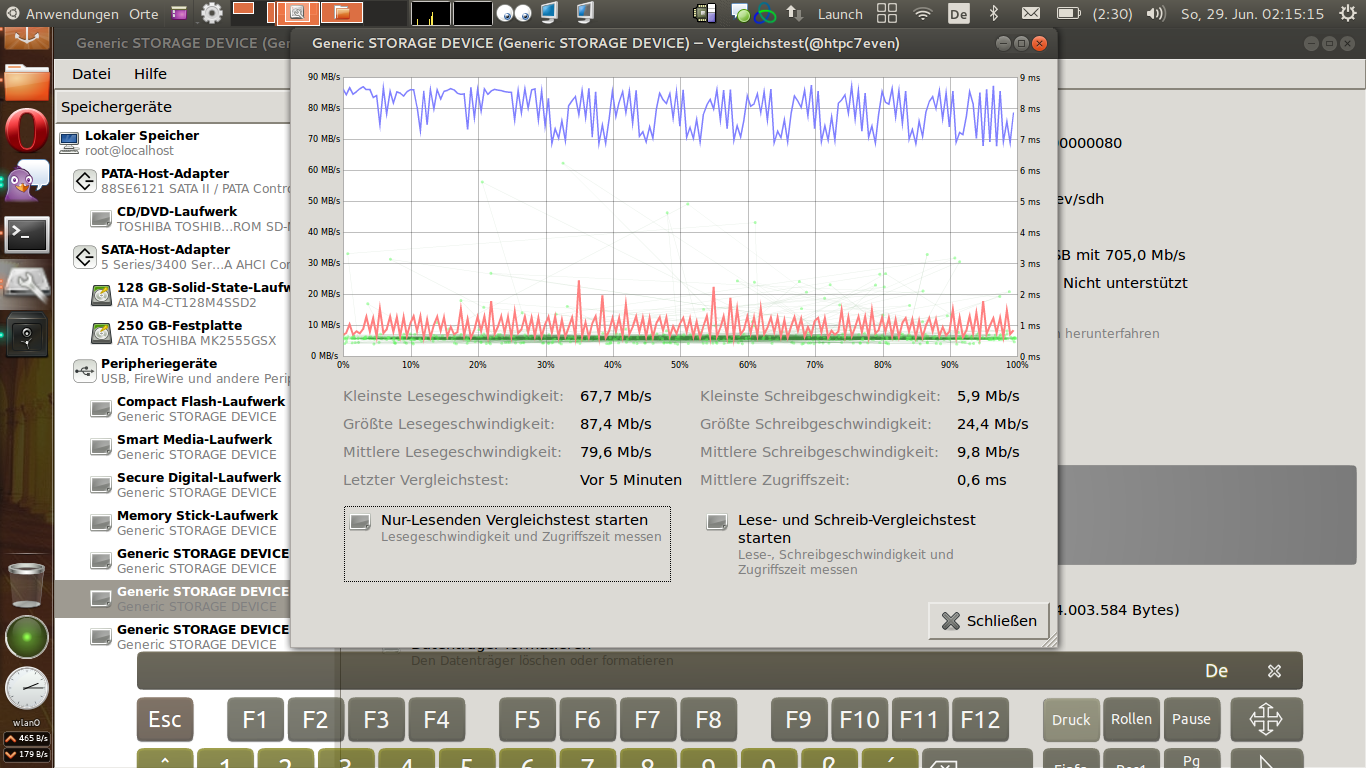
Task: Click the volume speaker icon
Action: click(x=1155, y=14)
